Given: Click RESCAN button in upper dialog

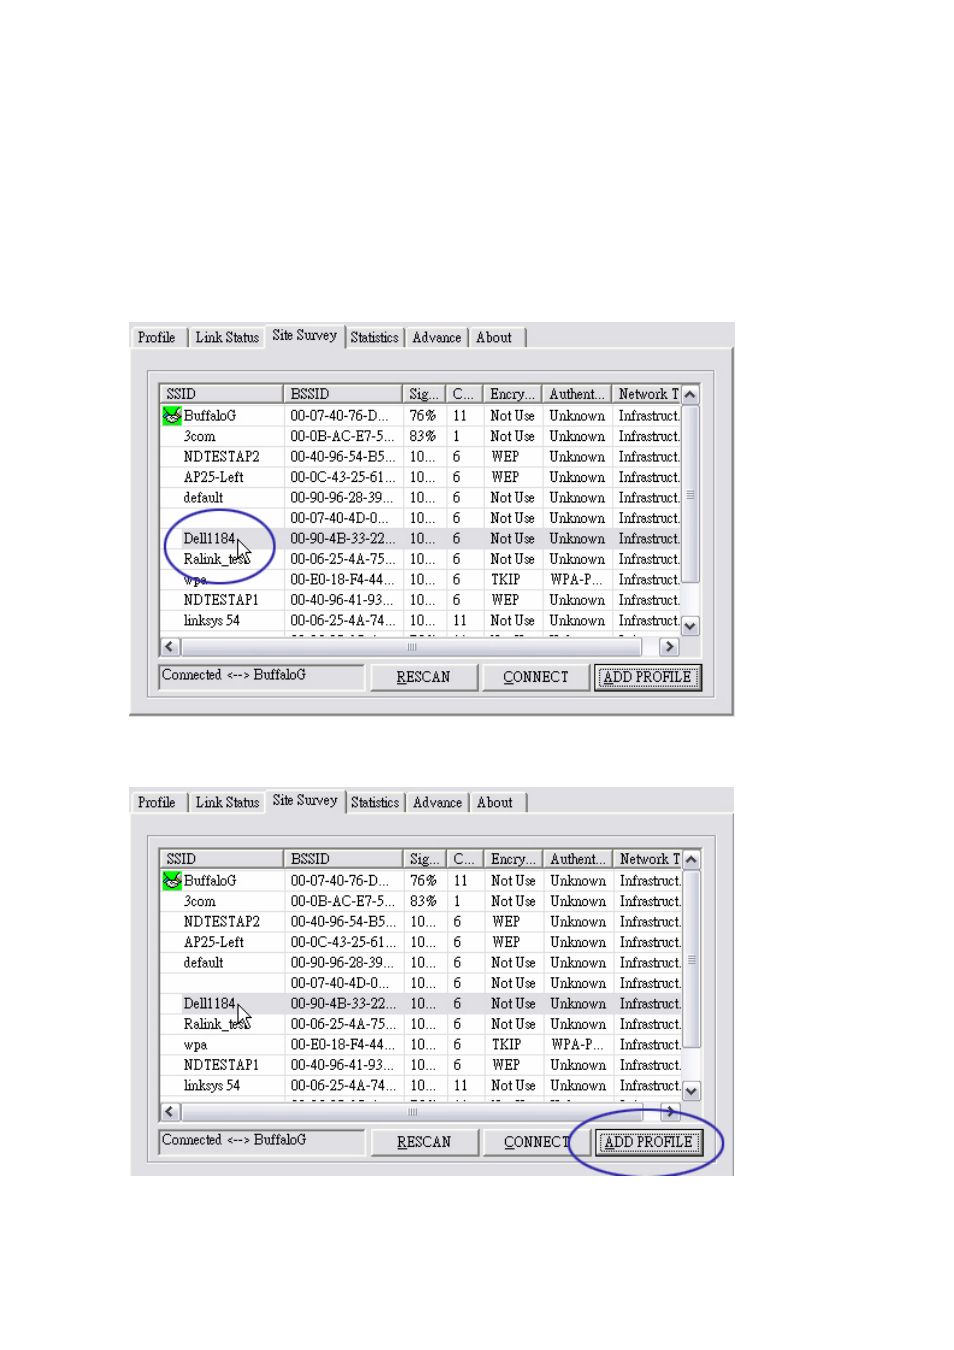Looking at the screenshot, I should point(424,677).
